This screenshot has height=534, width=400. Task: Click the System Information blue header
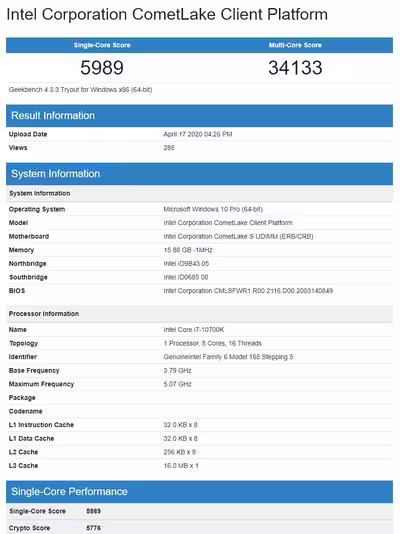pos(199,174)
